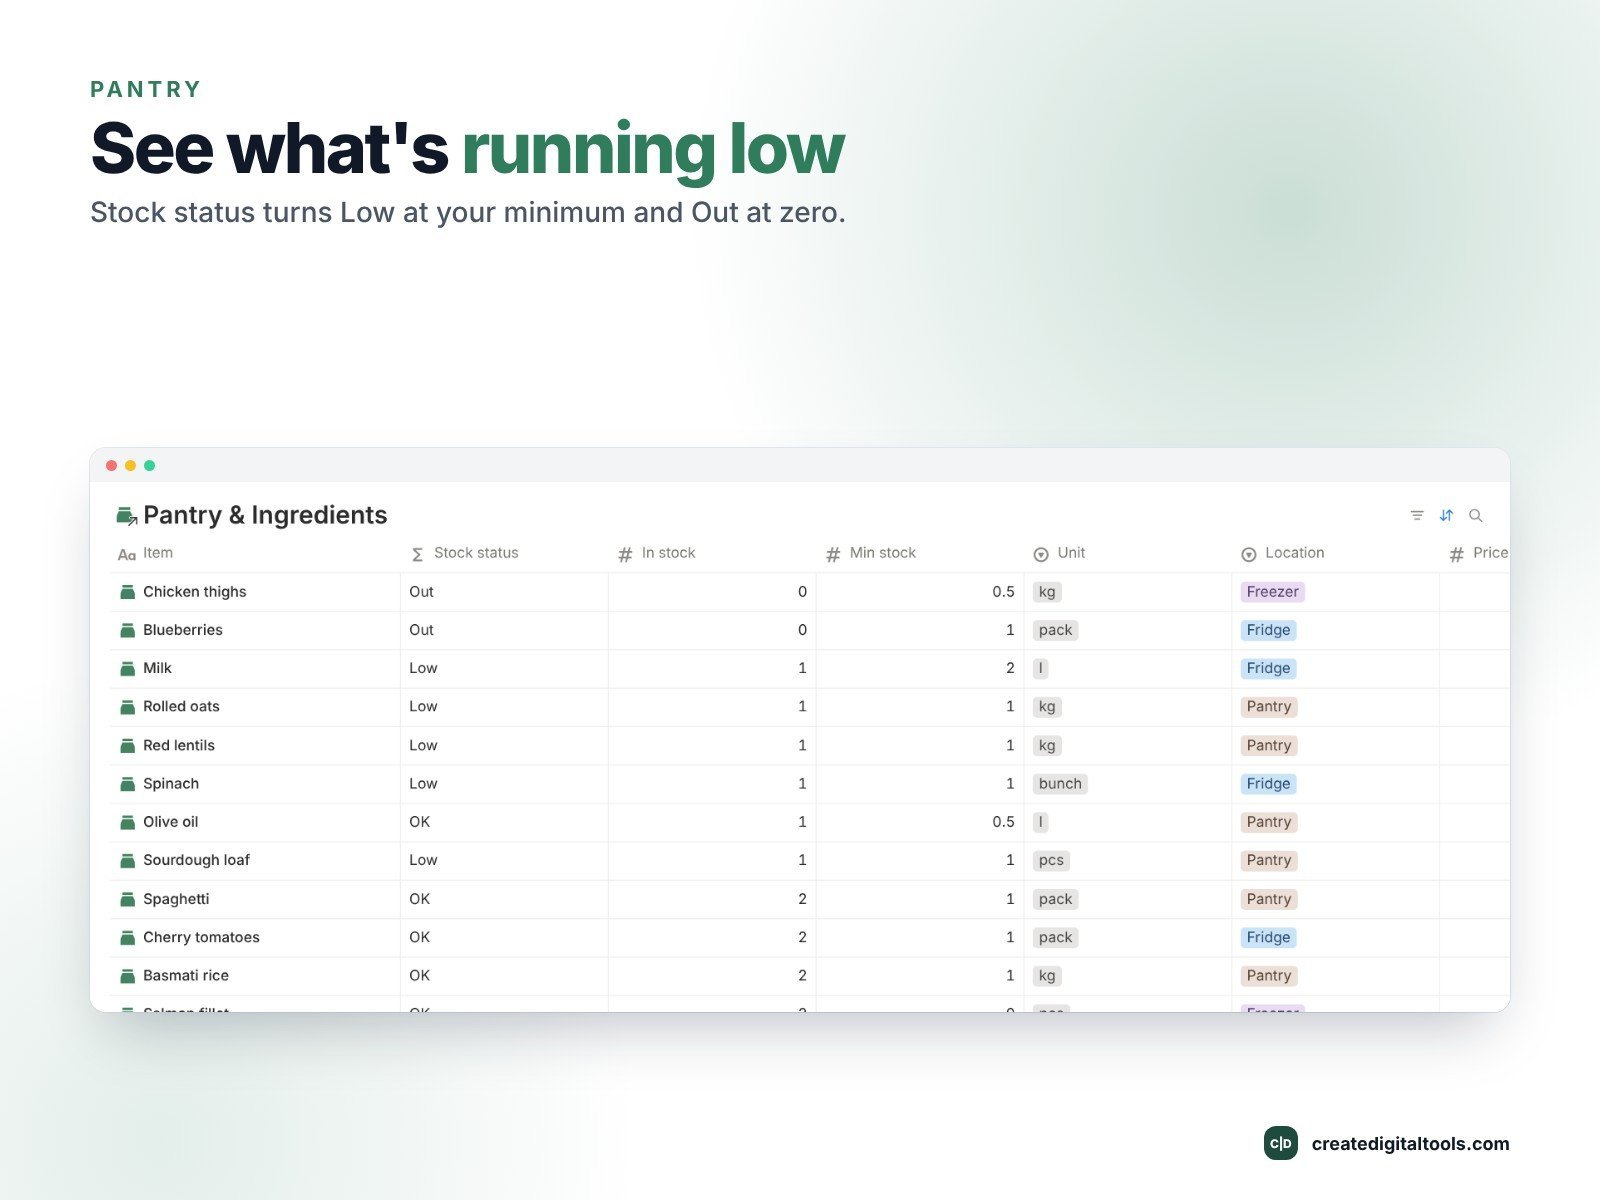
Task: Edit Spaghetti In stock value 2
Action: point(802,899)
